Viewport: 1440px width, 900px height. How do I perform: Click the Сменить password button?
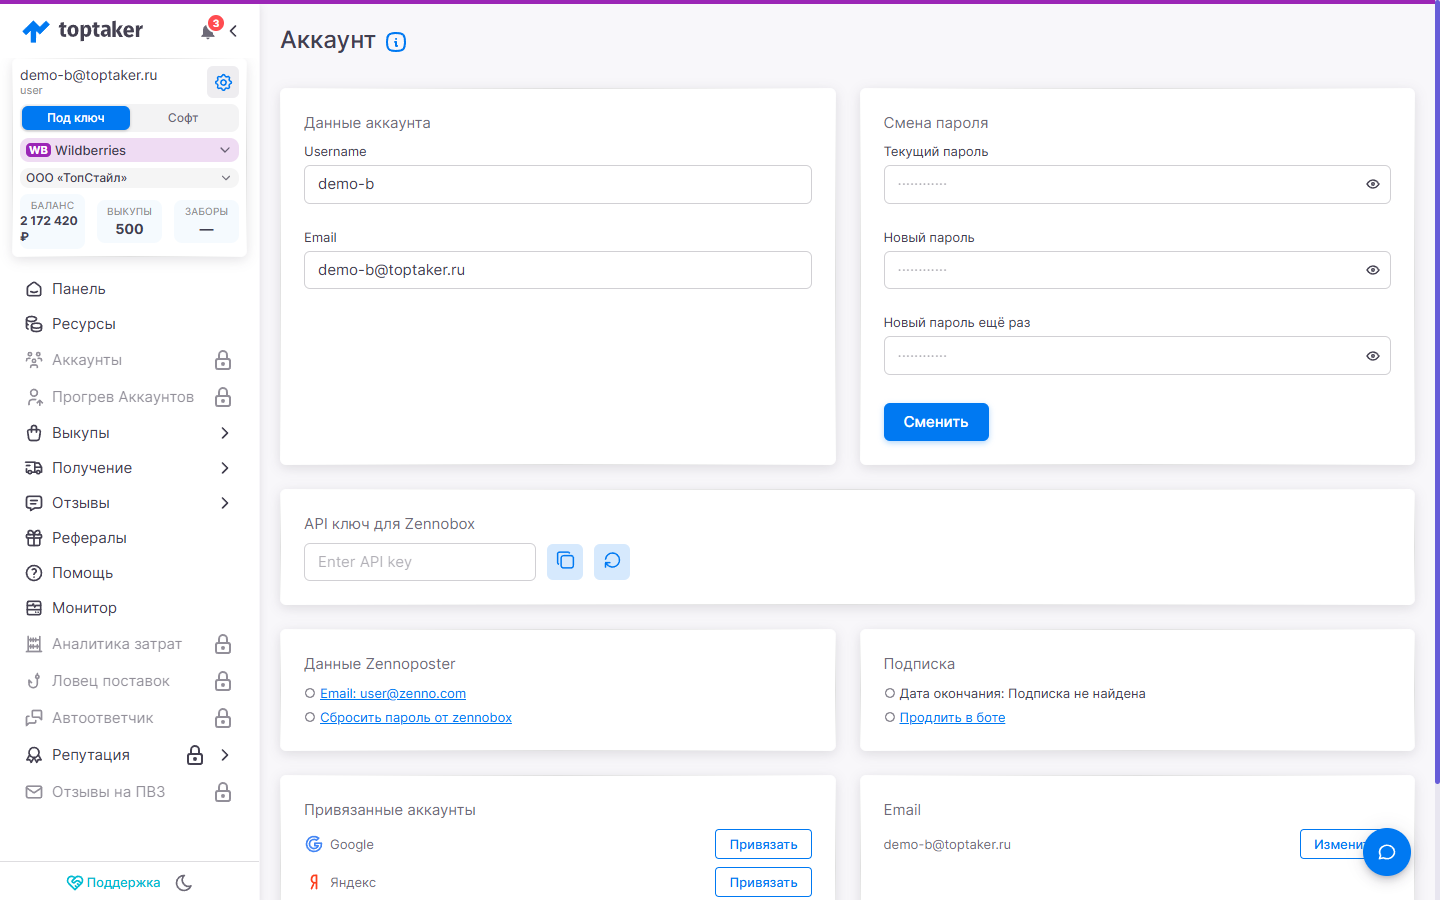pyautogui.click(x=936, y=422)
